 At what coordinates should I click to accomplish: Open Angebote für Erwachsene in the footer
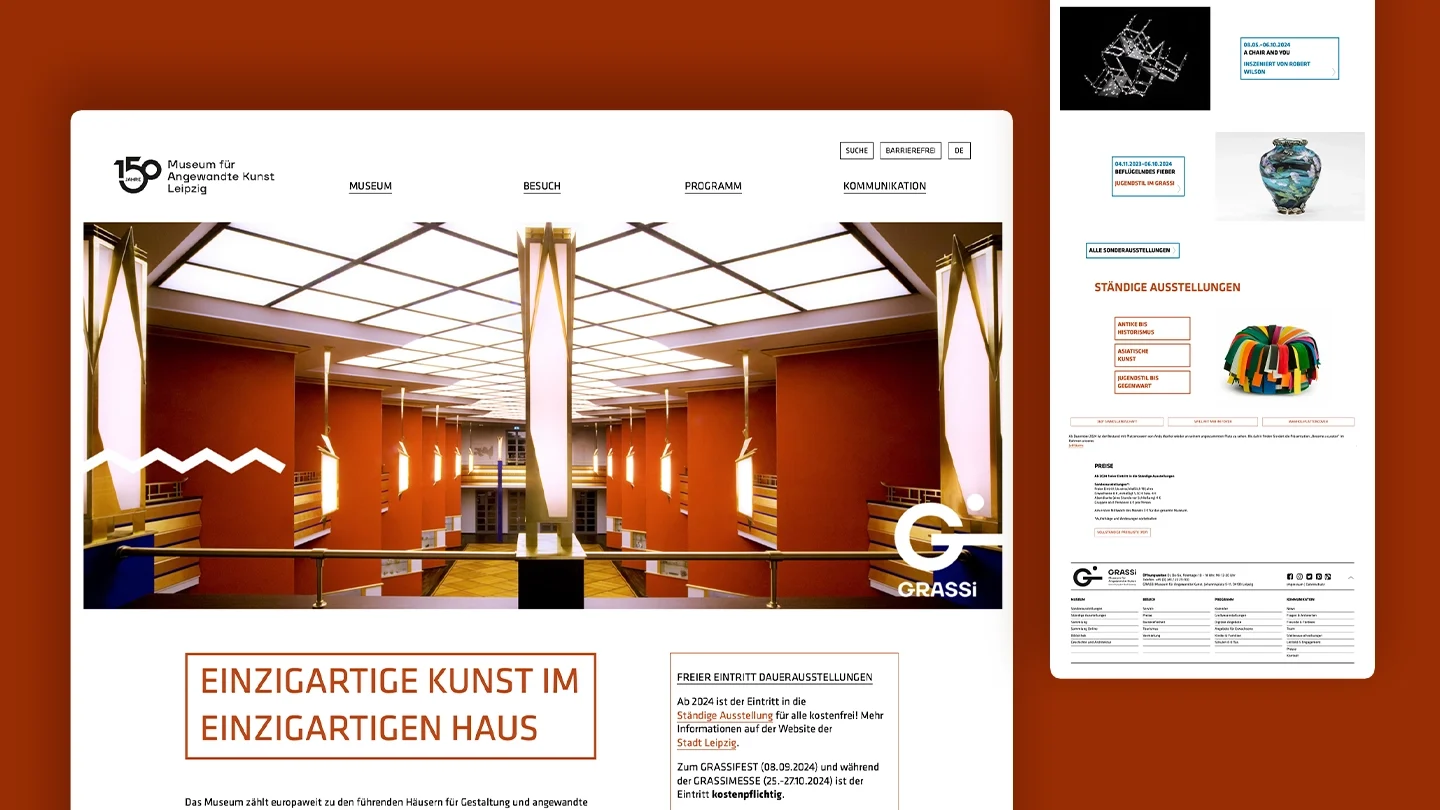[1234, 629]
